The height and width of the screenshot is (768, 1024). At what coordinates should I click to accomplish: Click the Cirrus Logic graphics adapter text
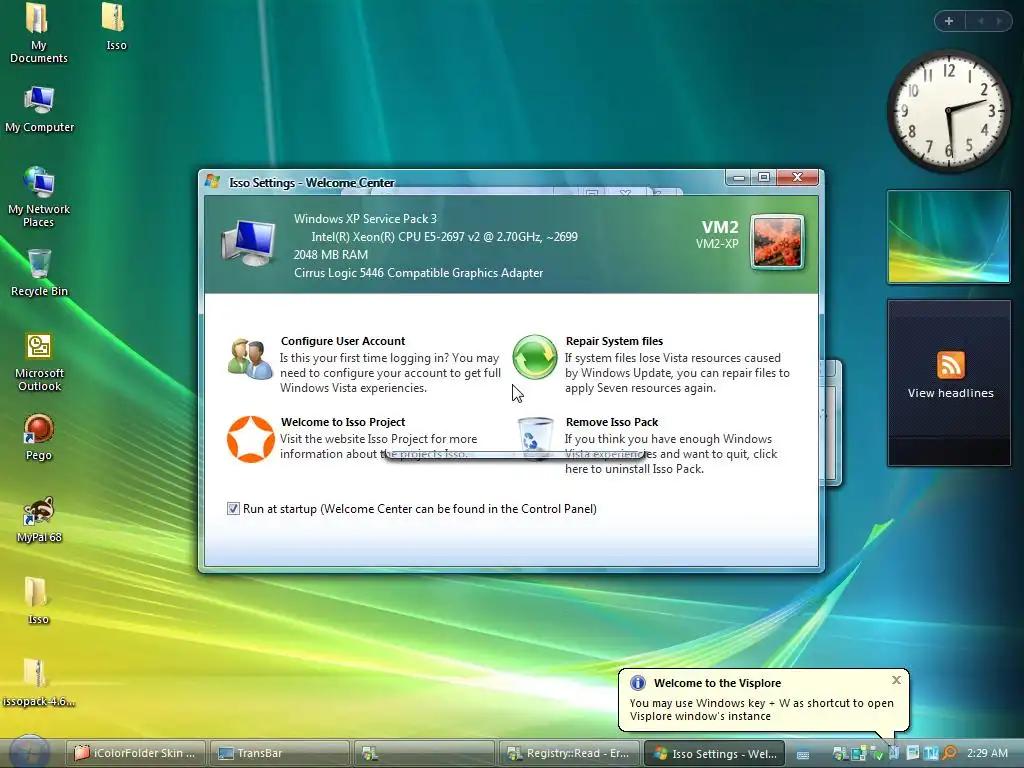tap(418, 273)
